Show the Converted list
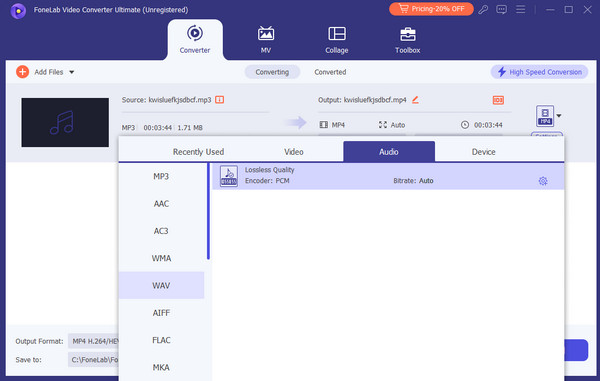Screen dimensions: 600x381 pos(330,72)
